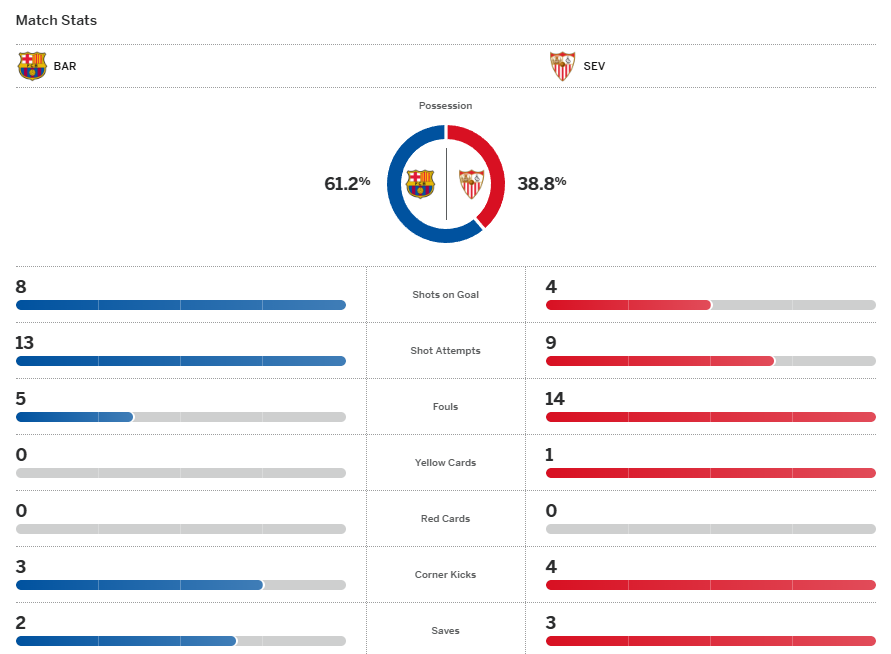This screenshot has height=654, width=891.
Task: Click the Barcelona crest in the header
Action: tap(32, 66)
